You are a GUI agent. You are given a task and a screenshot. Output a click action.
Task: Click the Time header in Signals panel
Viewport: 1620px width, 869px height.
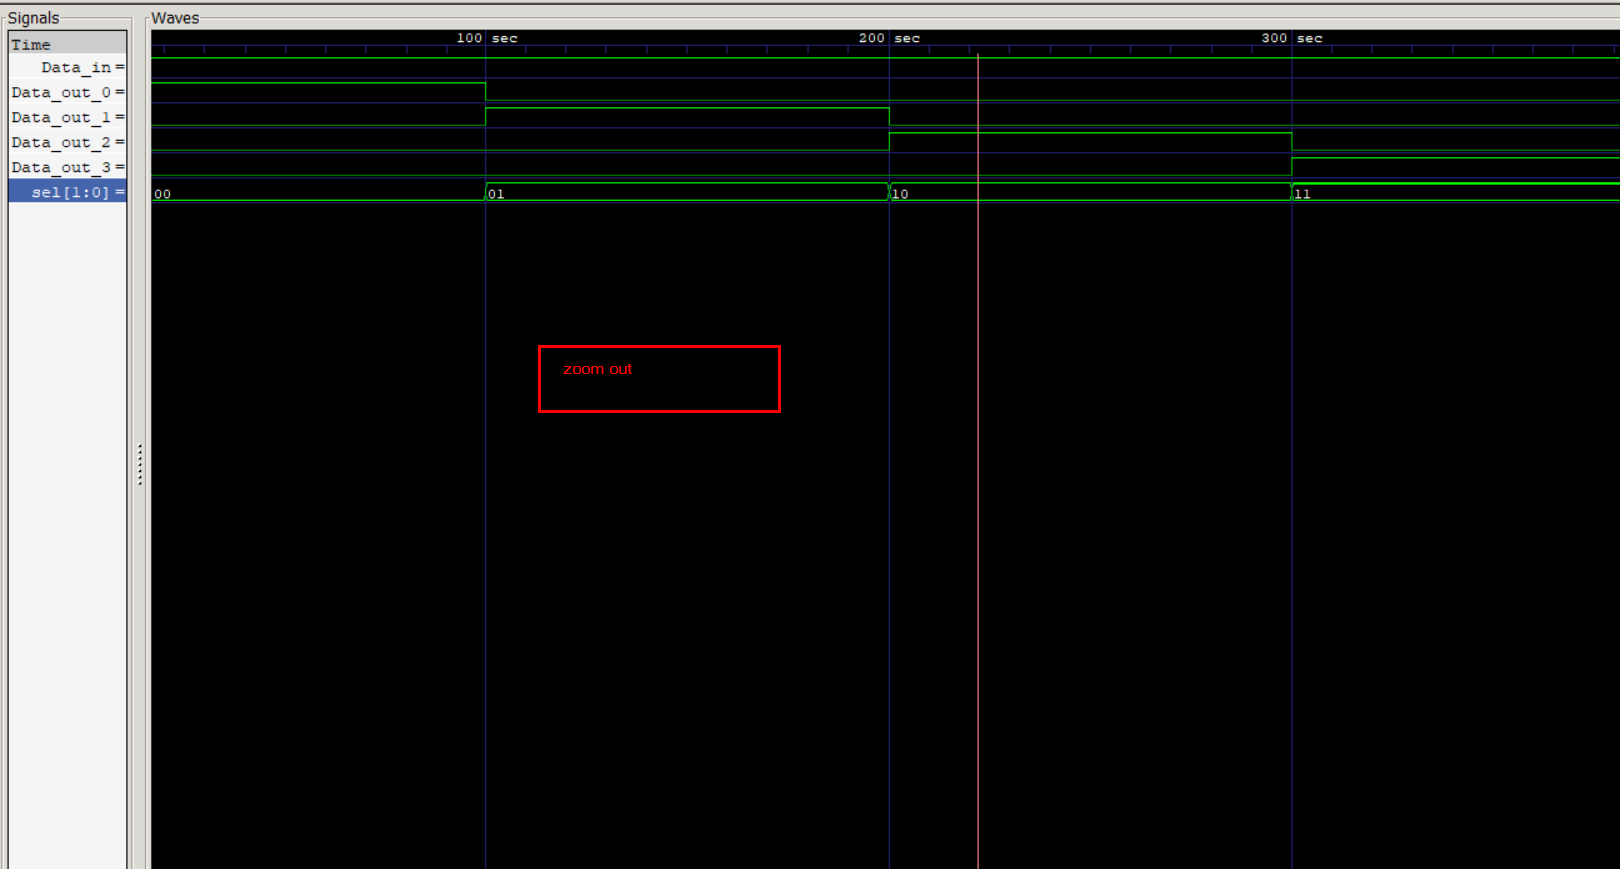click(68, 44)
